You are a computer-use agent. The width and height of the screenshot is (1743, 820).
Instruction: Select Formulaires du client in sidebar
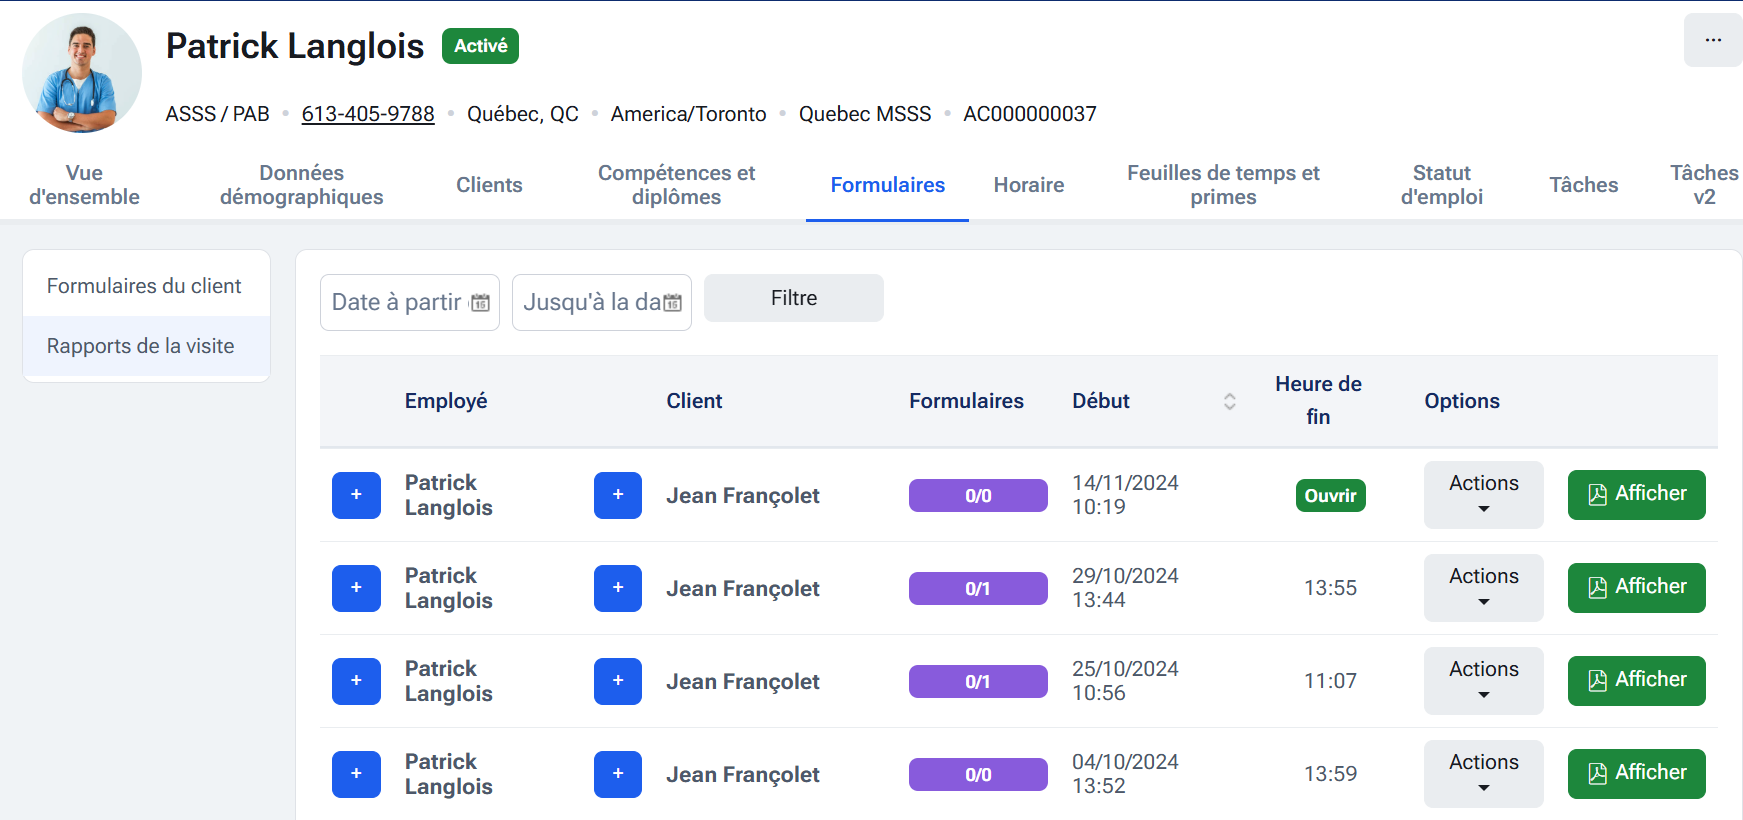[x=144, y=286]
